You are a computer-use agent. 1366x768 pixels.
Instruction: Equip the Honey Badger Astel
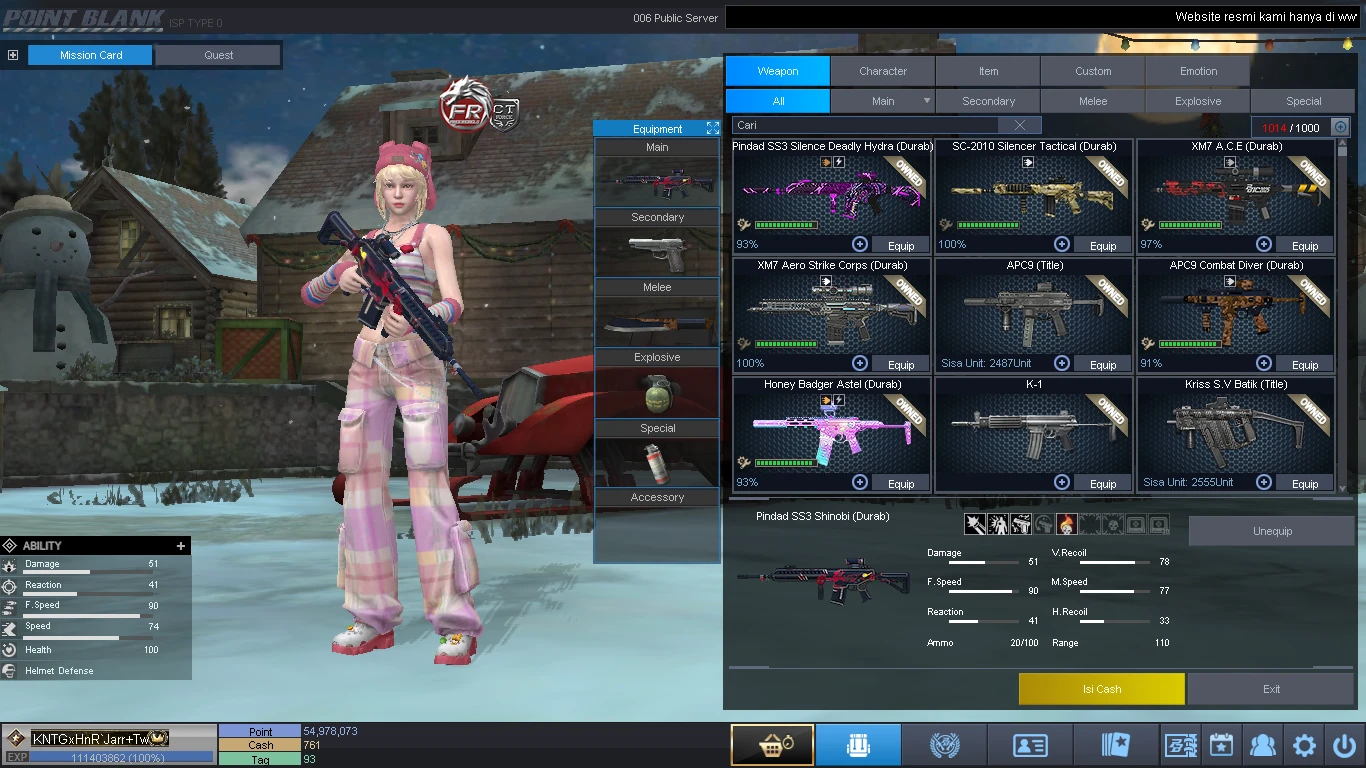[x=901, y=483]
